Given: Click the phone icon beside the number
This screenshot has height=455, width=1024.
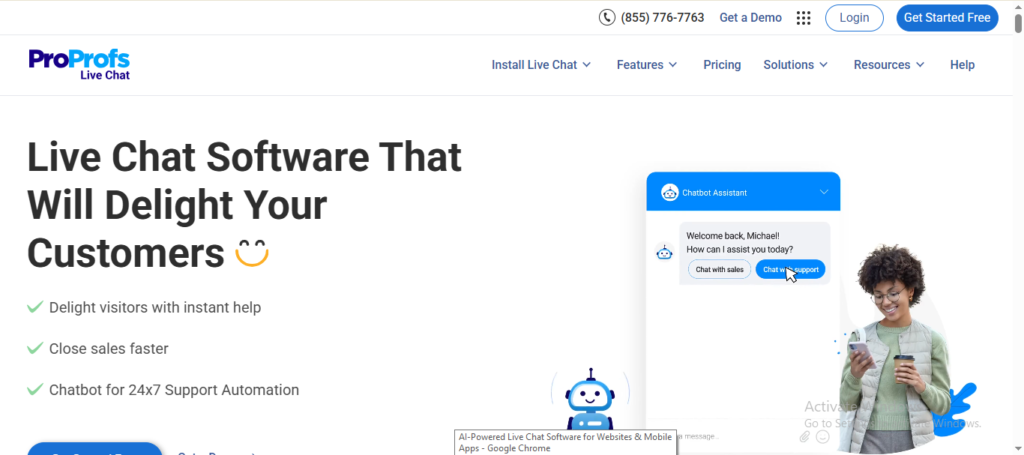Looking at the screenshot, I should click(x=607, y=17).
